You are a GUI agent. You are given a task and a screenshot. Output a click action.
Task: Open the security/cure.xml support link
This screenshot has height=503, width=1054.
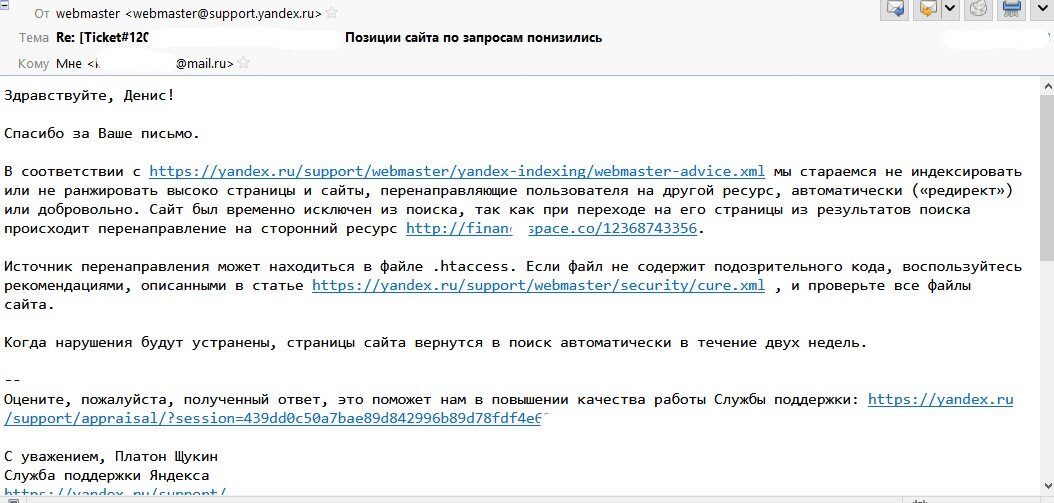coord(538,286)
